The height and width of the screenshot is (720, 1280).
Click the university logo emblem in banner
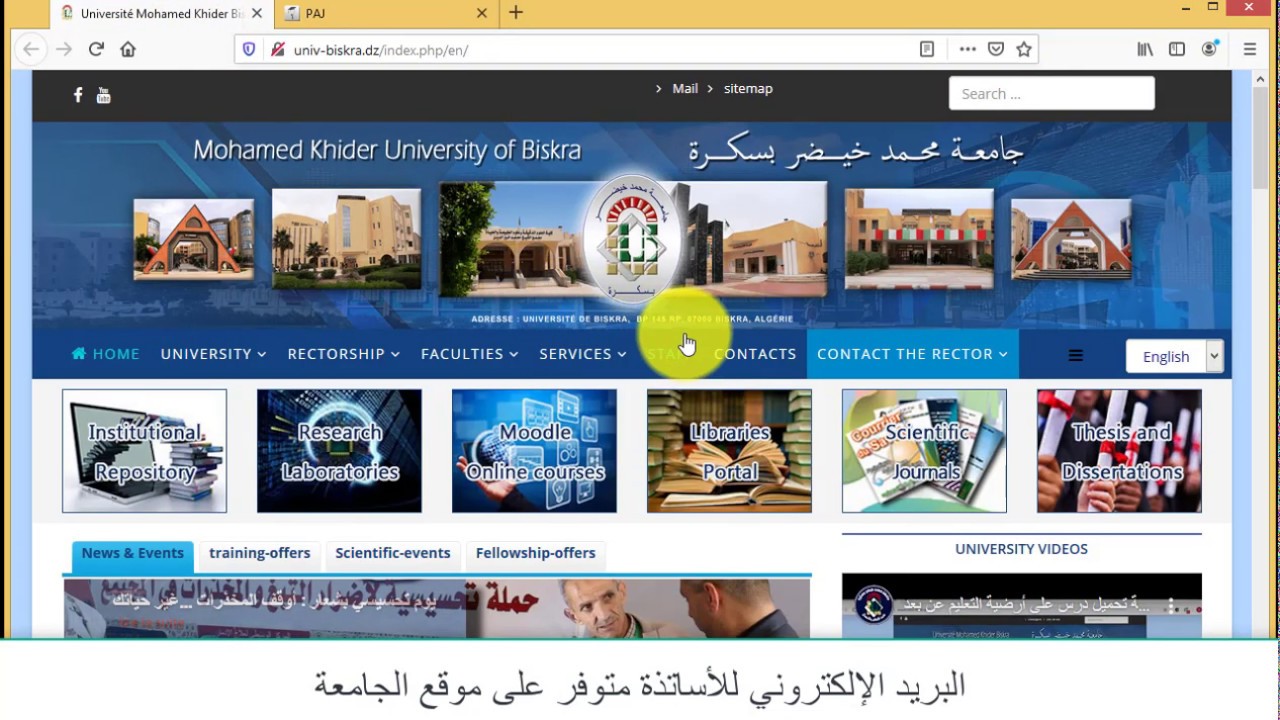pos(631,240)
